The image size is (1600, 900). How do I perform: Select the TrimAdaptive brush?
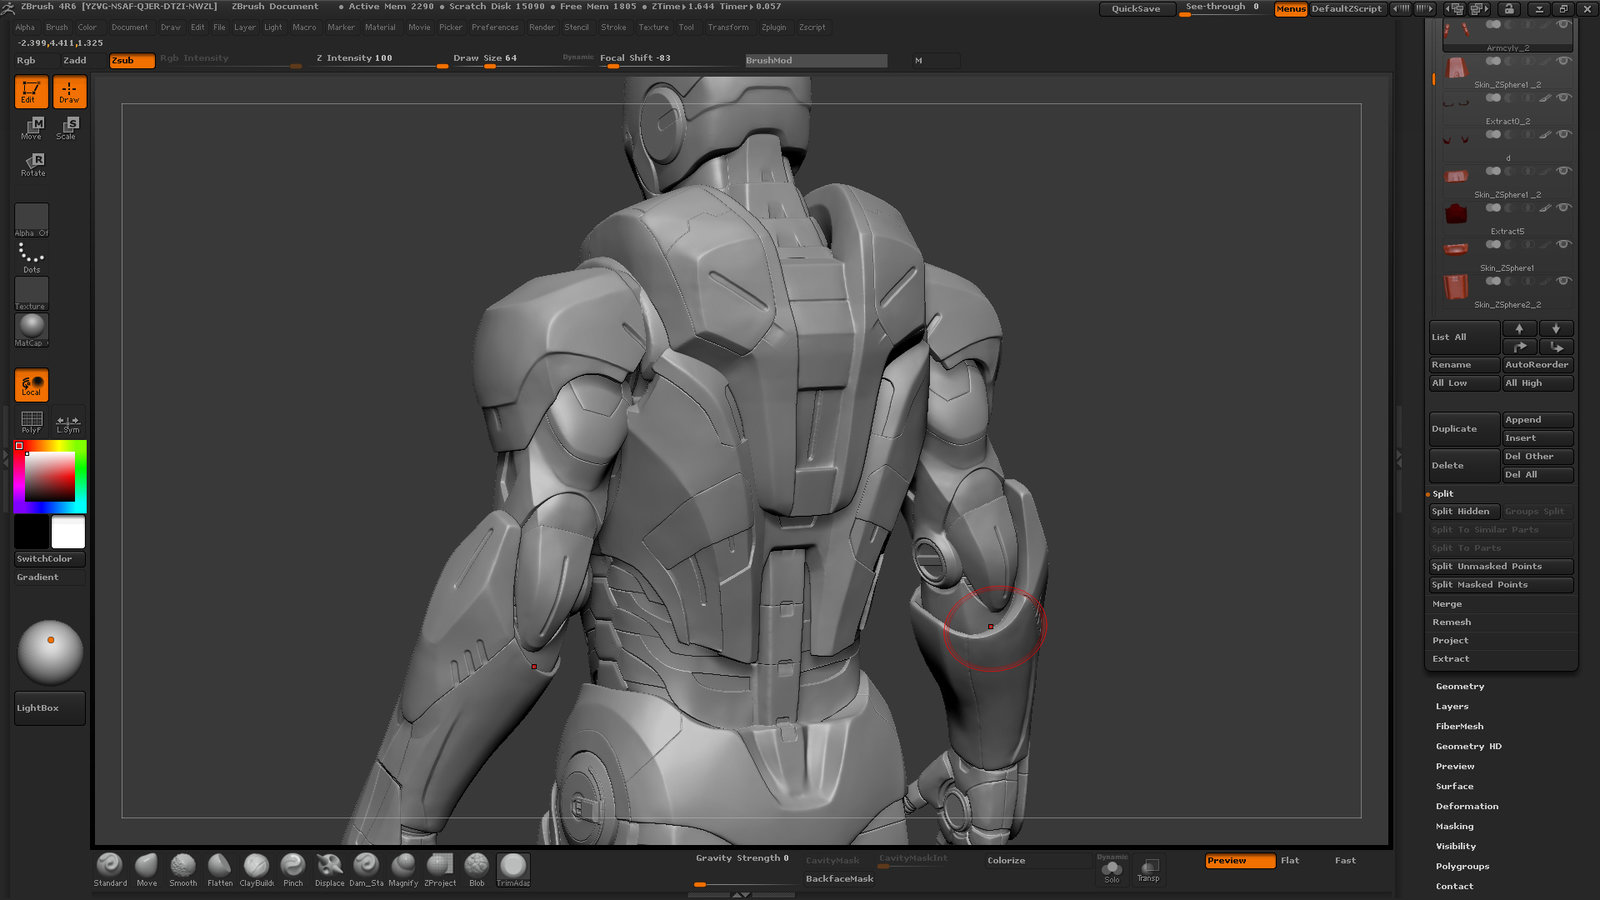[513, 869]
